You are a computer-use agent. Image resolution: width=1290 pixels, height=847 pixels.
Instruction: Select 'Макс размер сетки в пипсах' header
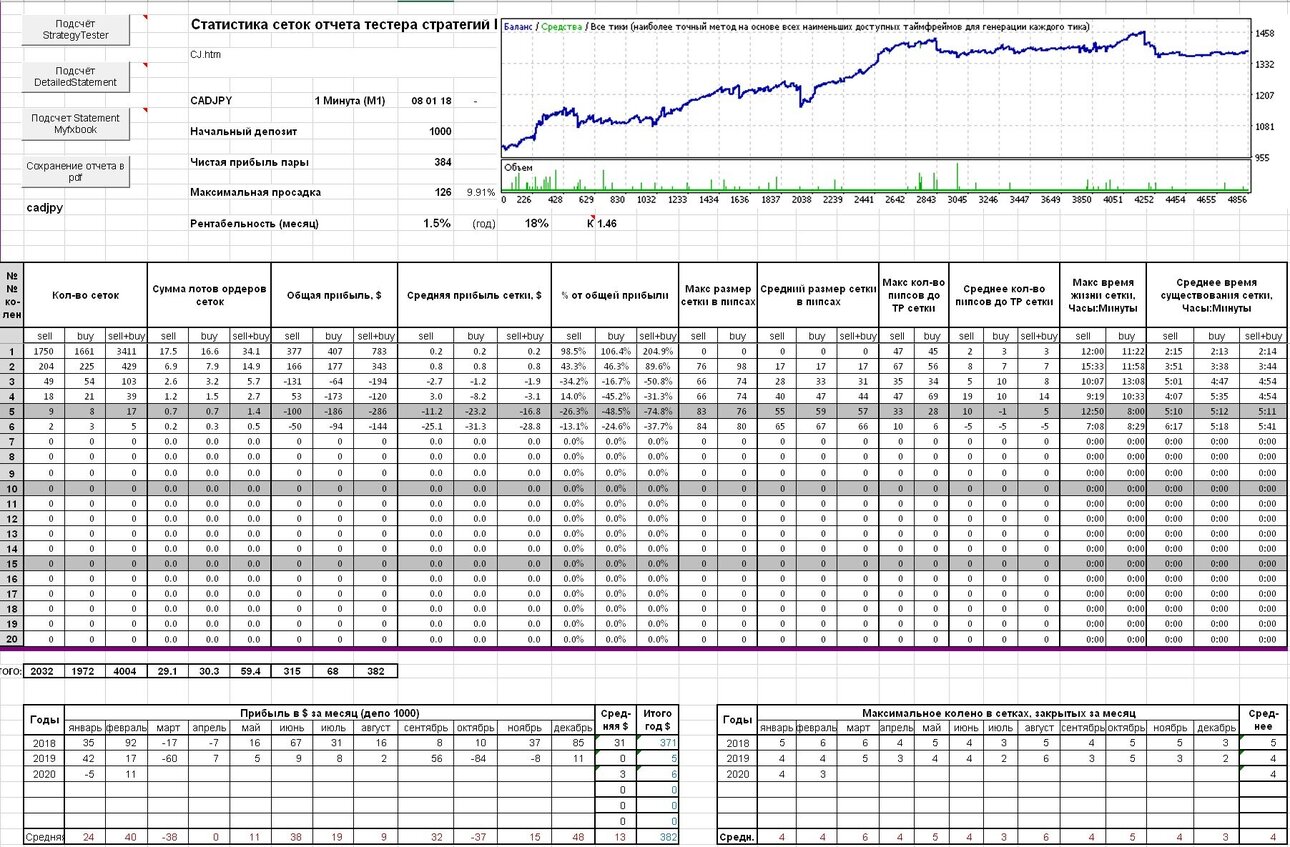[719, 295]
